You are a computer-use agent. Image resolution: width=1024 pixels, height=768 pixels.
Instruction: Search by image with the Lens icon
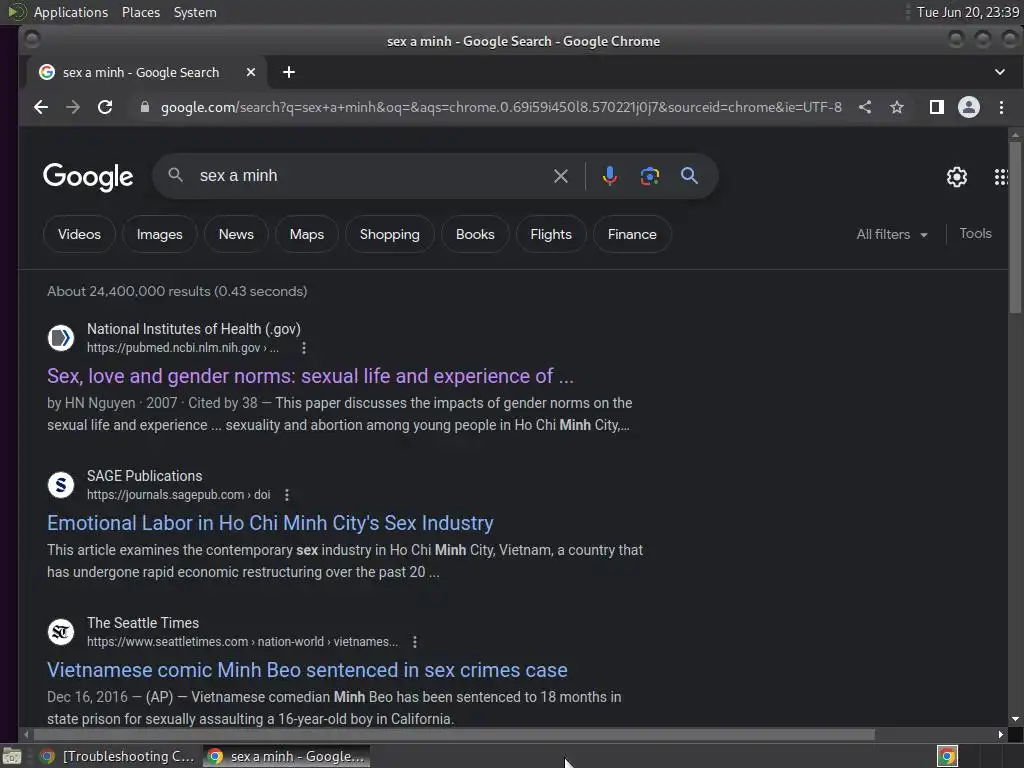649,176
